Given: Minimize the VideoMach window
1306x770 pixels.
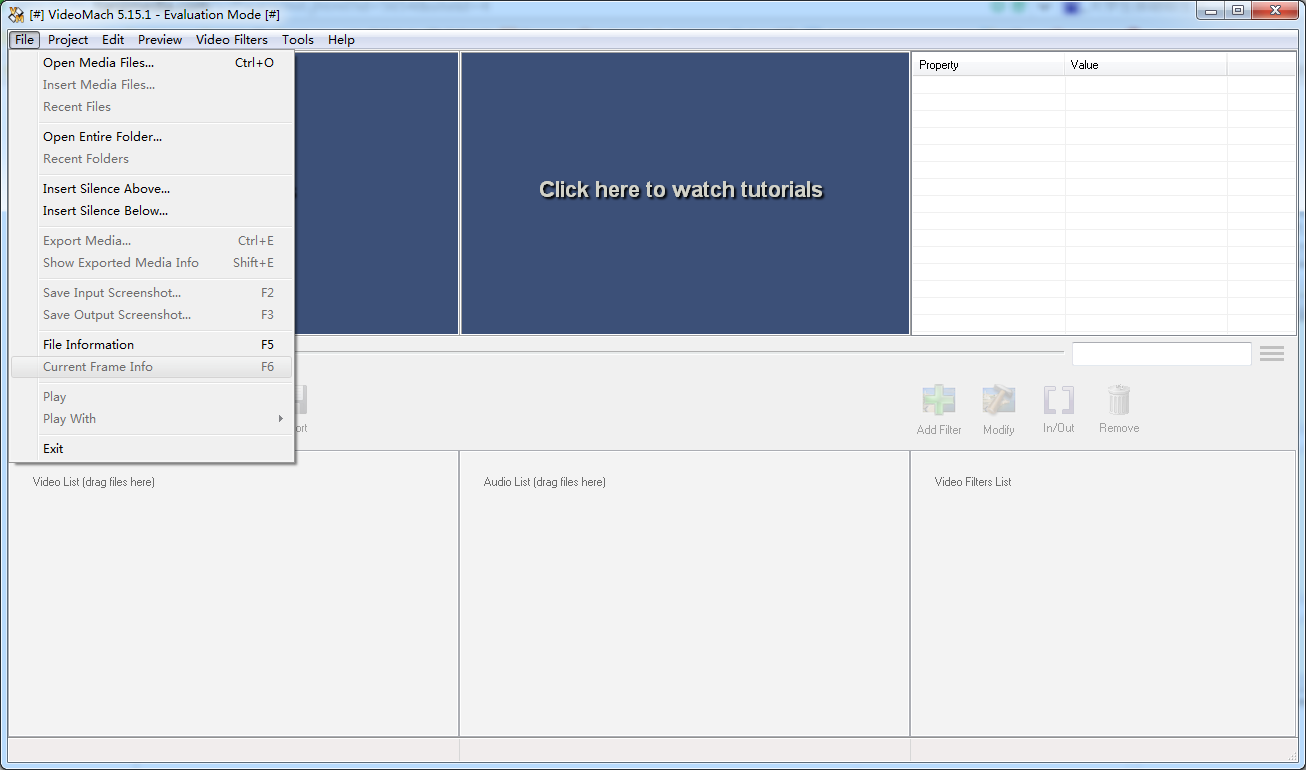Looking at the screenshot, I should [x=1213, y=10].
